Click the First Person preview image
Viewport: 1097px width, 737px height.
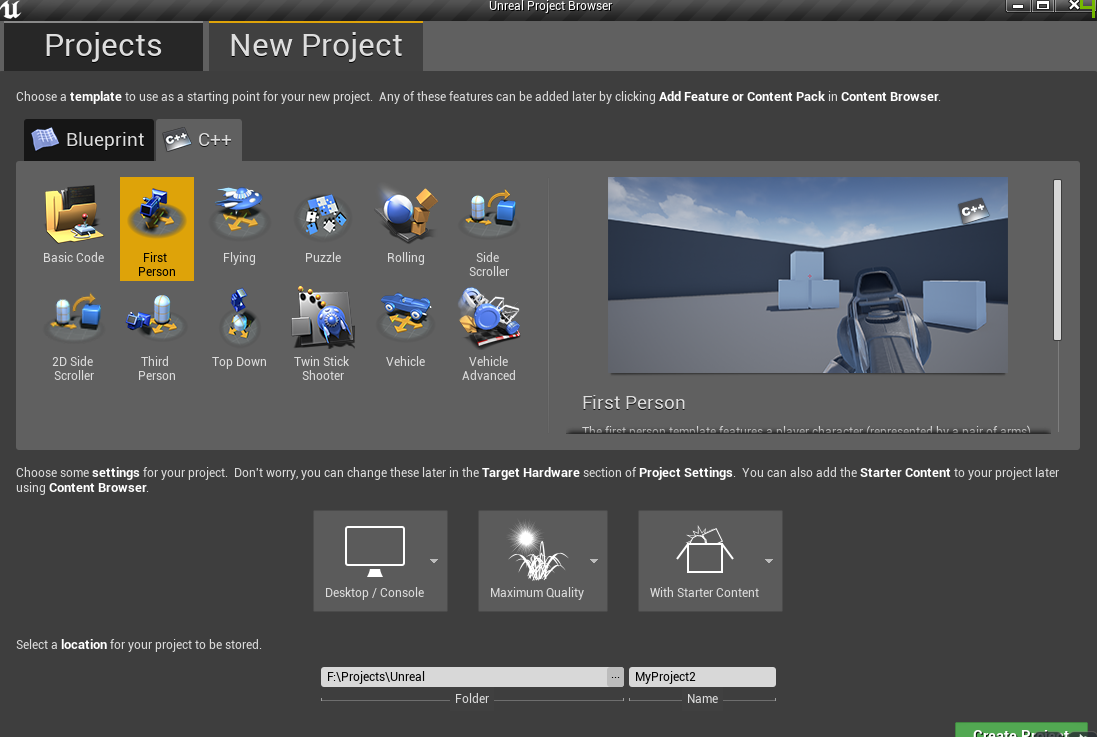807,275
